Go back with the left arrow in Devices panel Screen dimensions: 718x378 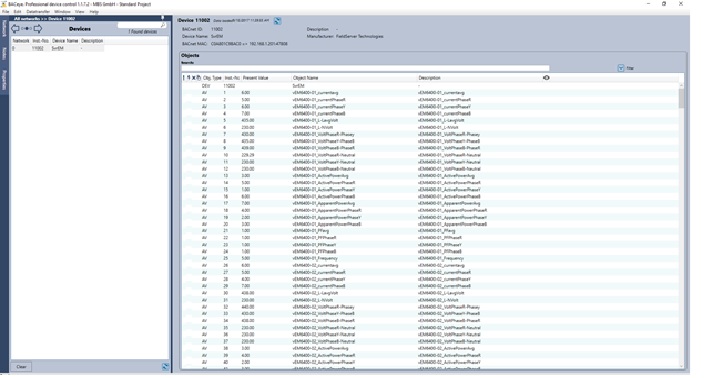(x=15, y=29)
